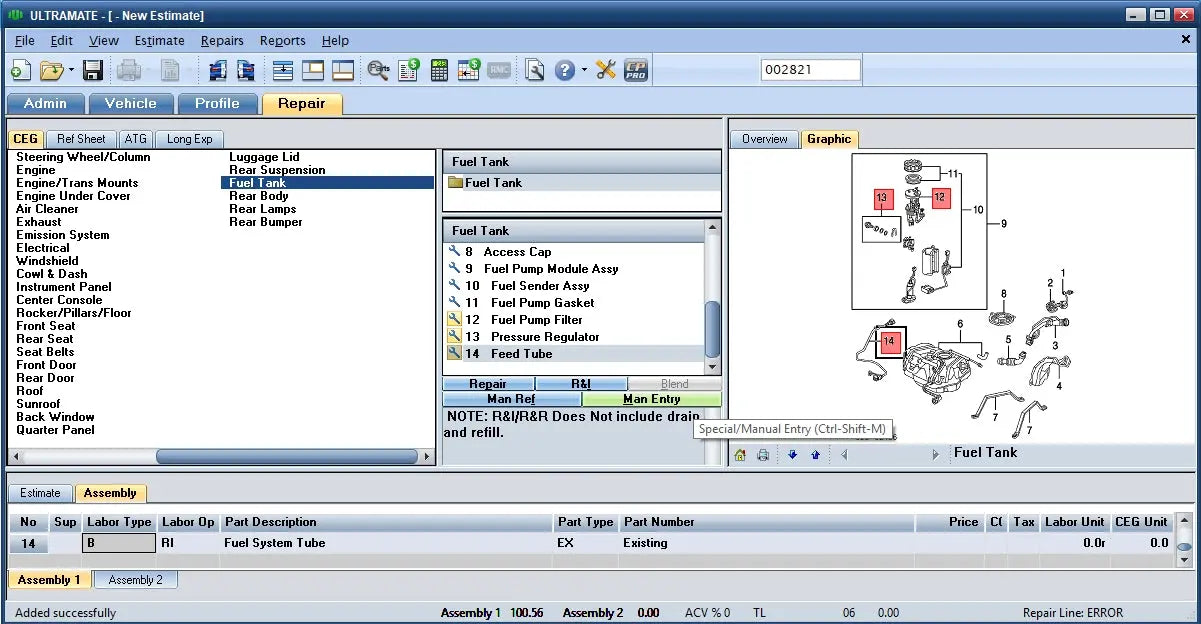Viewport: 1201px width, 624px height.
Task: Click the R&I button
Action: click(x=581, y=384)
